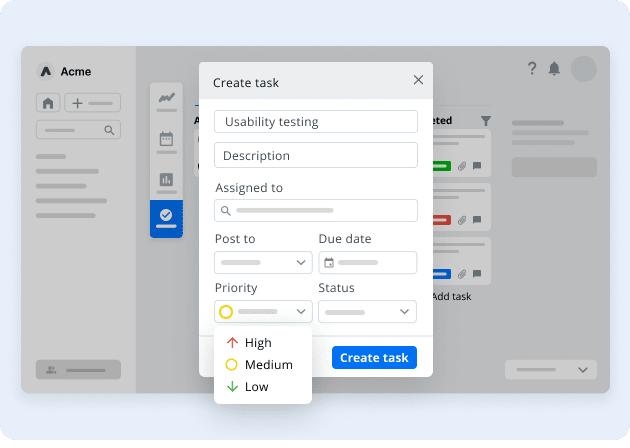This screenshot has width=630, height=448.
Task: Click the blue tag on third card
Action: 442,274
